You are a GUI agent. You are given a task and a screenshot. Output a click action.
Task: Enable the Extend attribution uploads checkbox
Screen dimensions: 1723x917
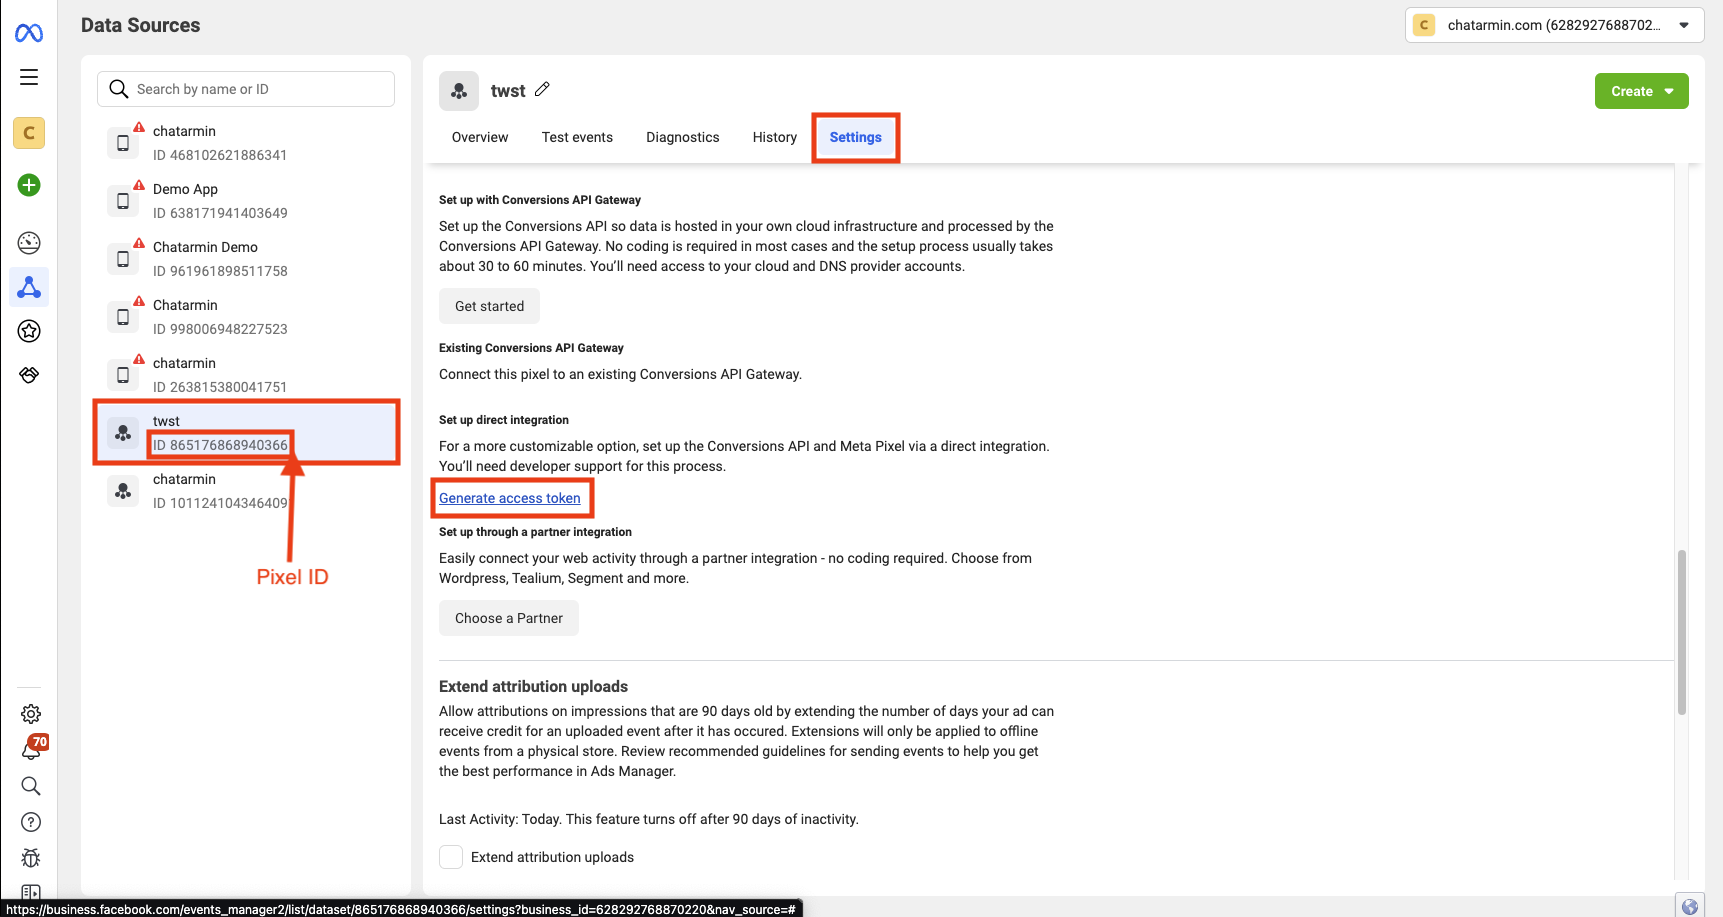[451, 857]
